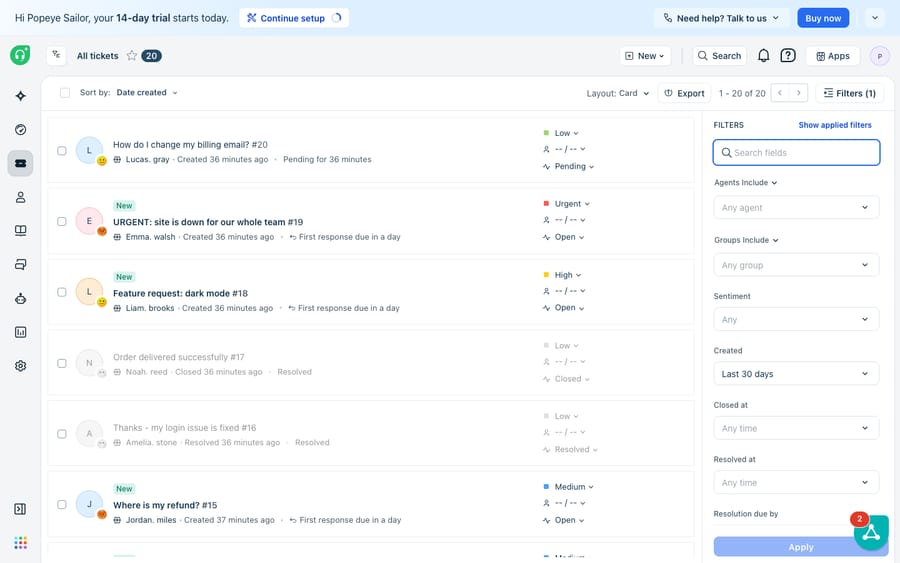900x563 pixels.
Task: Select checkbox for billing email ticket #20
Action: click(x=61, y=150)
